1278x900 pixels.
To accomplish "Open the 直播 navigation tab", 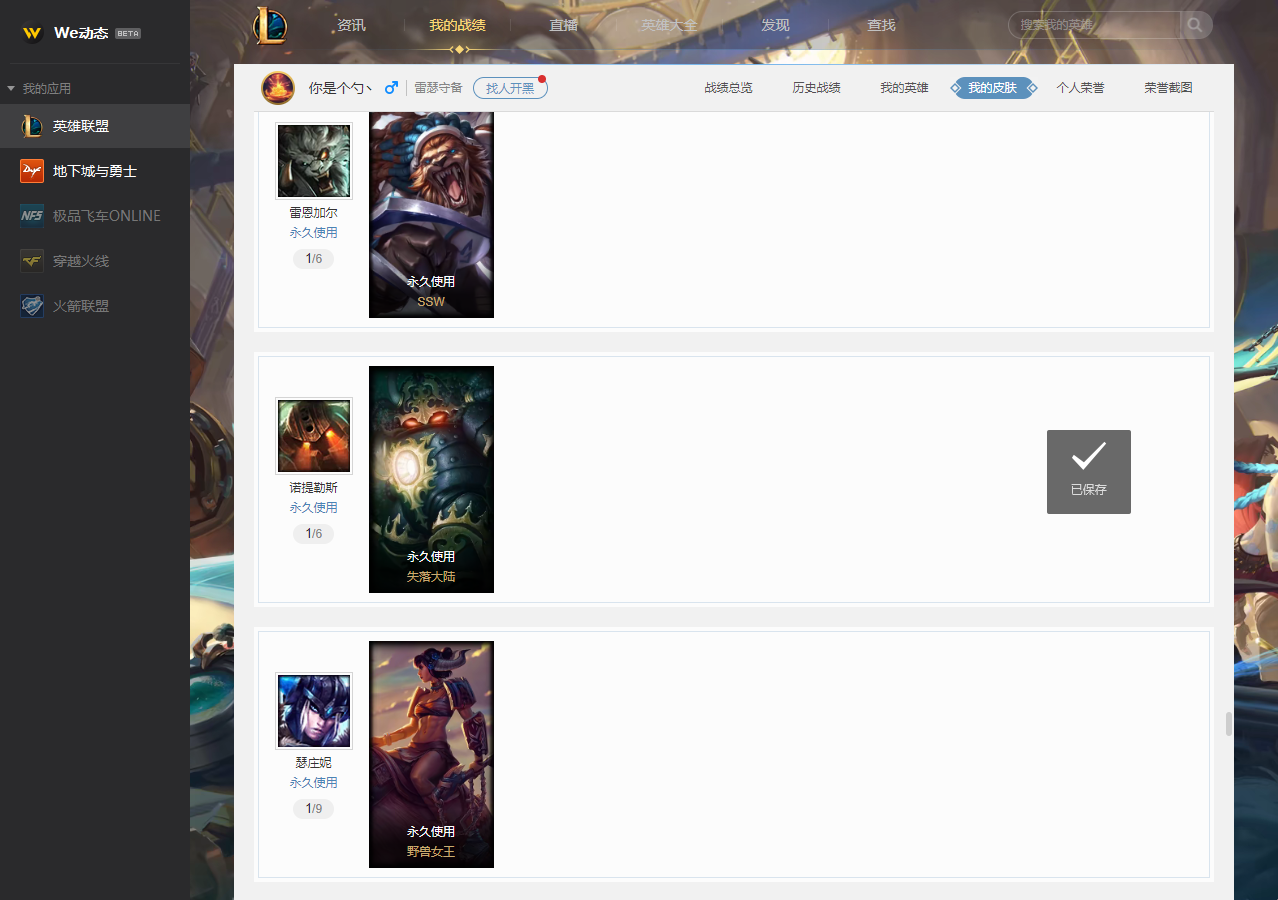I will 564,25.
